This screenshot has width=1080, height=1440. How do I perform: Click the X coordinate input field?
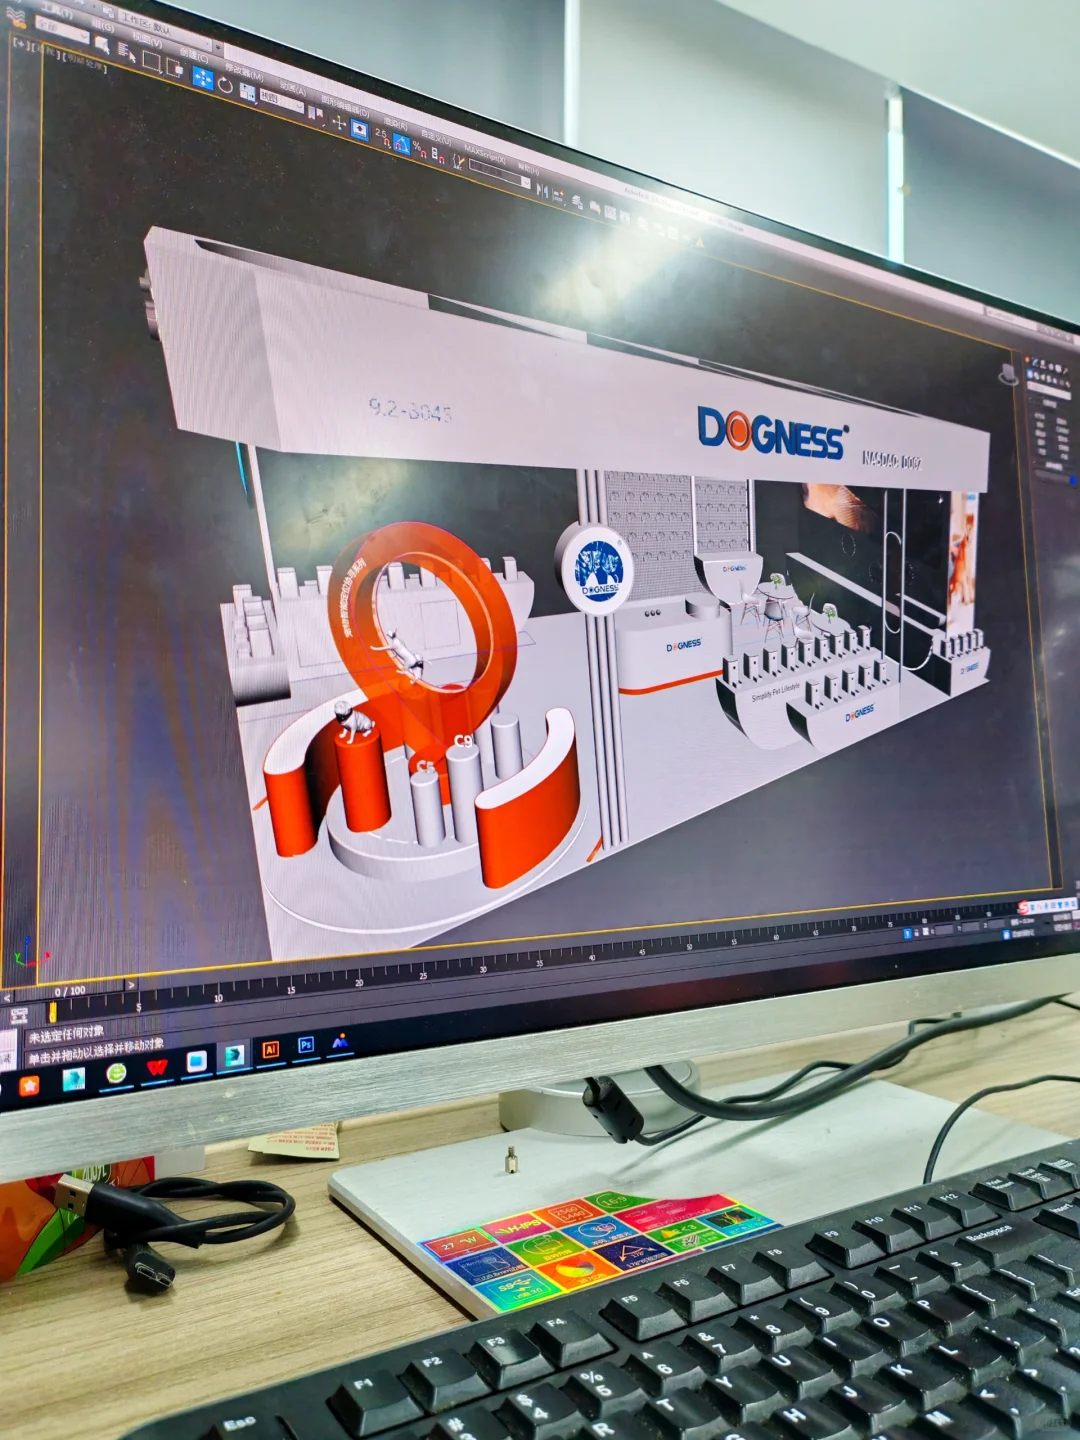tap(944, 930)
